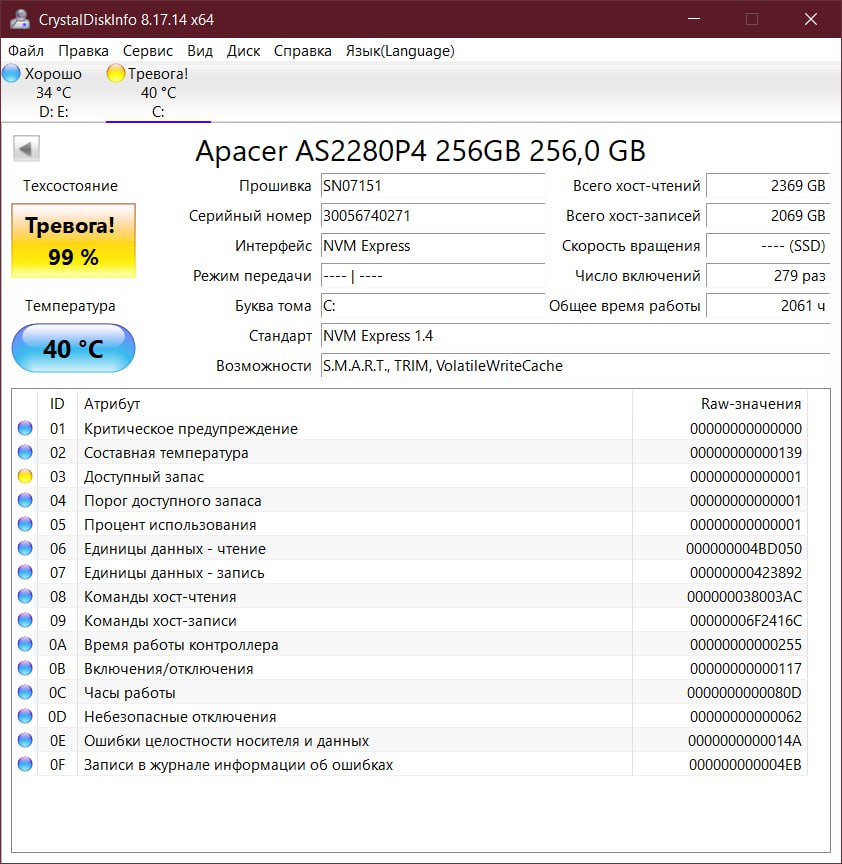This screenshot has height=864, width=842.
Task: Click the power-on hours 2061 ч
Action: click(768, 306)
